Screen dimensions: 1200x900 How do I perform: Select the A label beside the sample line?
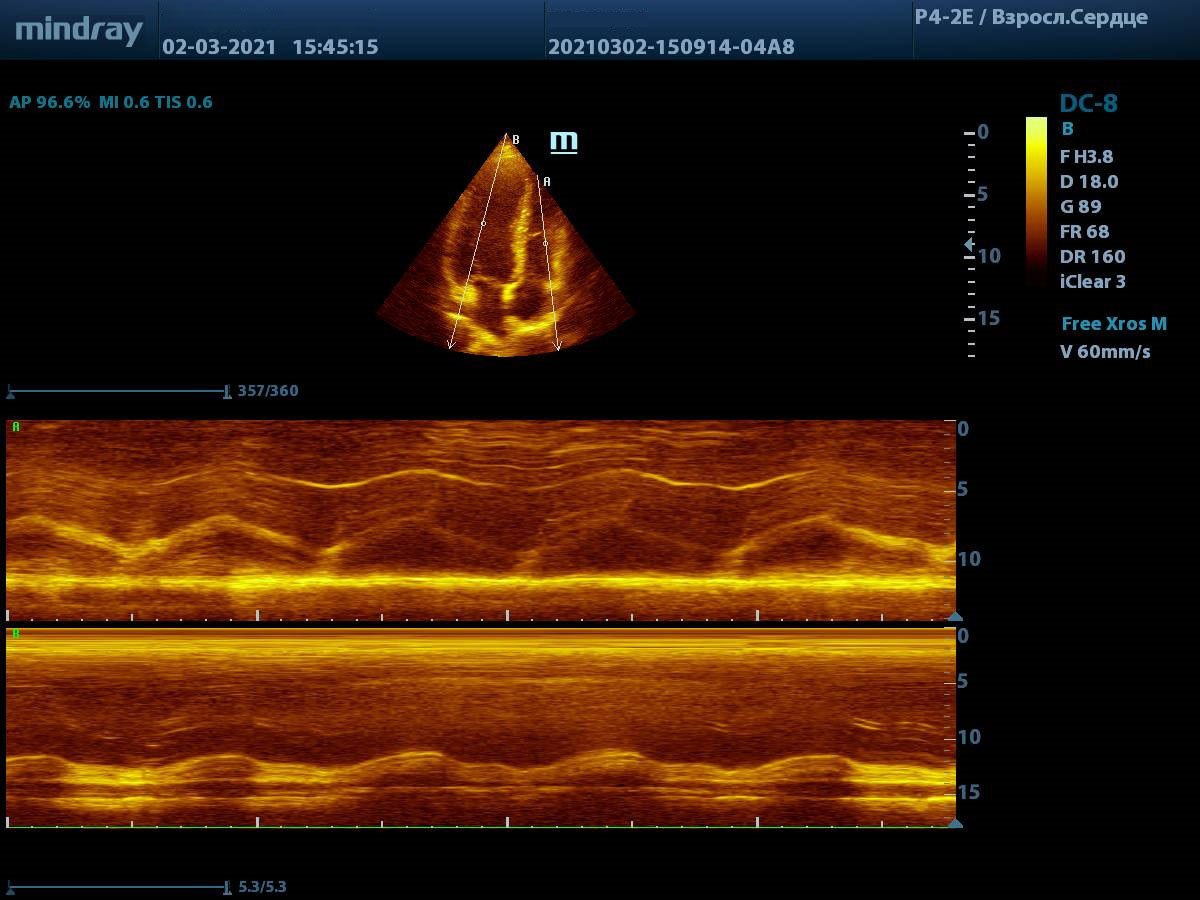547,182
